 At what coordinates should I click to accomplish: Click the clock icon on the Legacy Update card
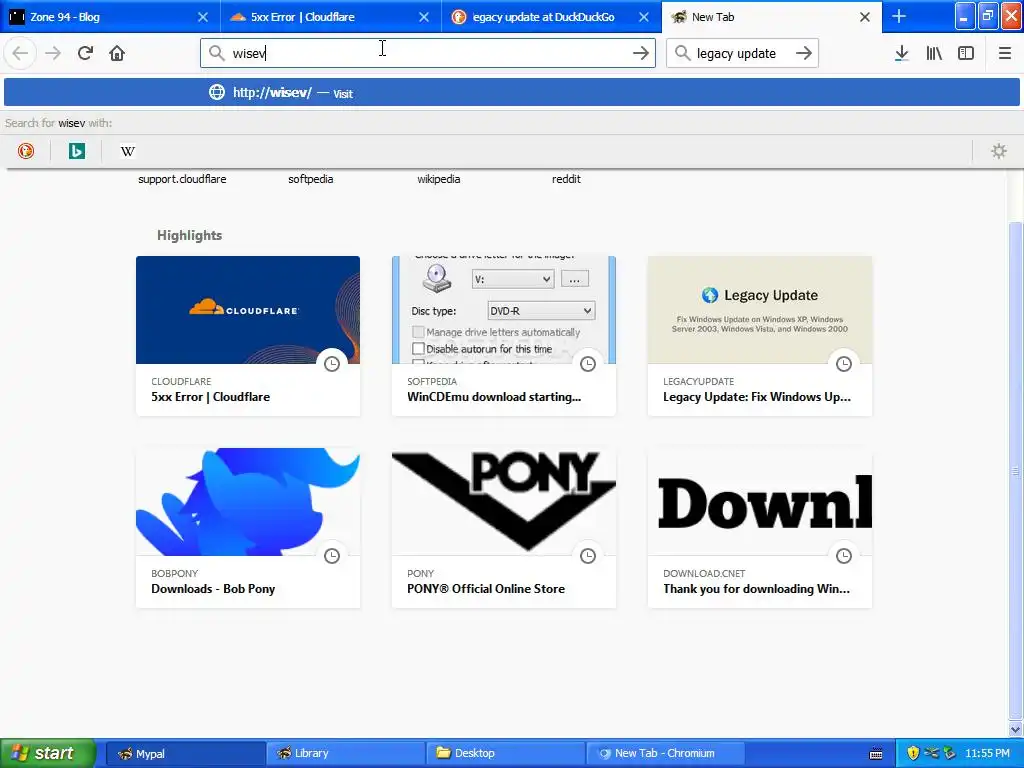pyautogui.click(x=844, y=364)
